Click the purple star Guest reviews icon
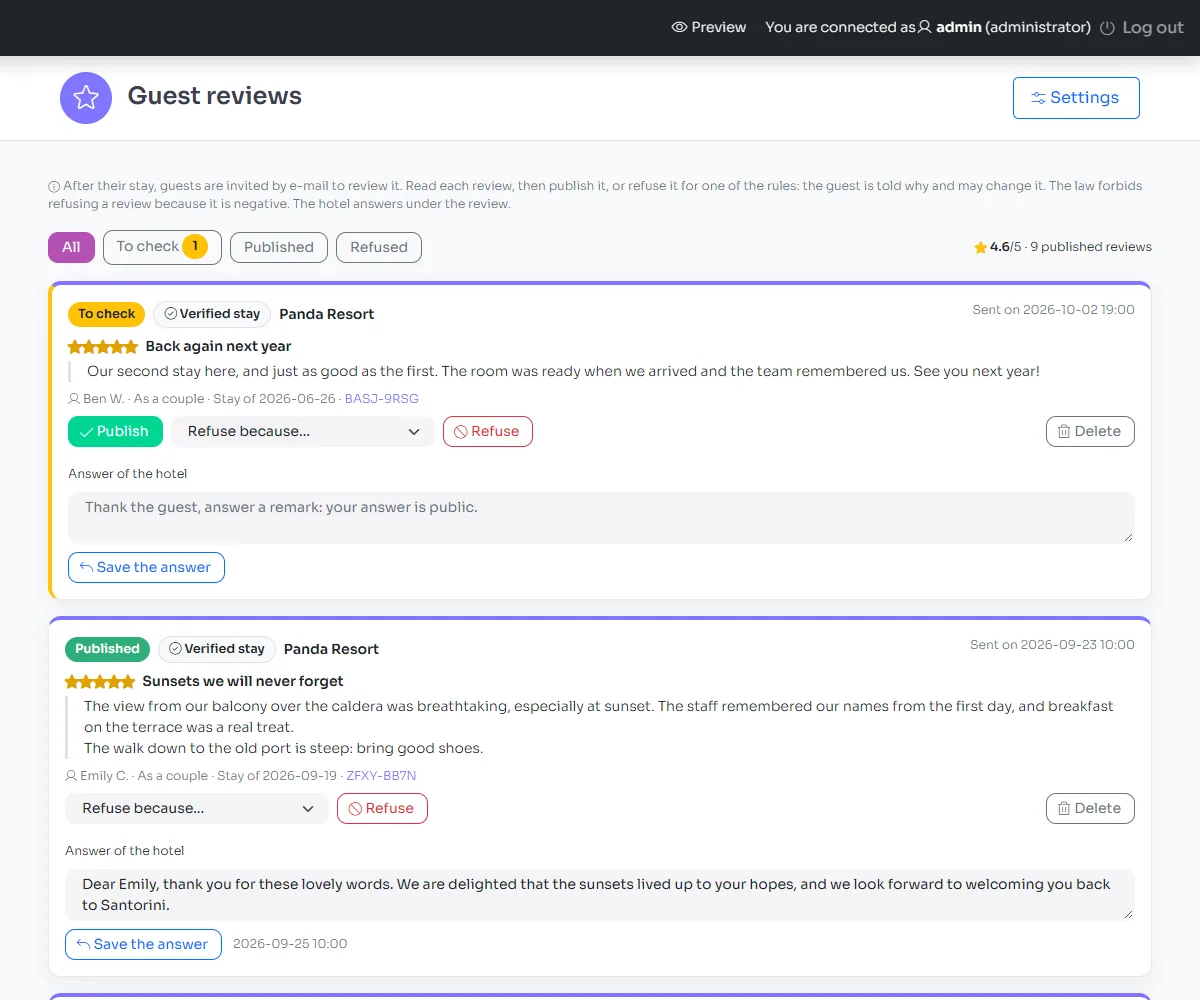 pos(86,98)
